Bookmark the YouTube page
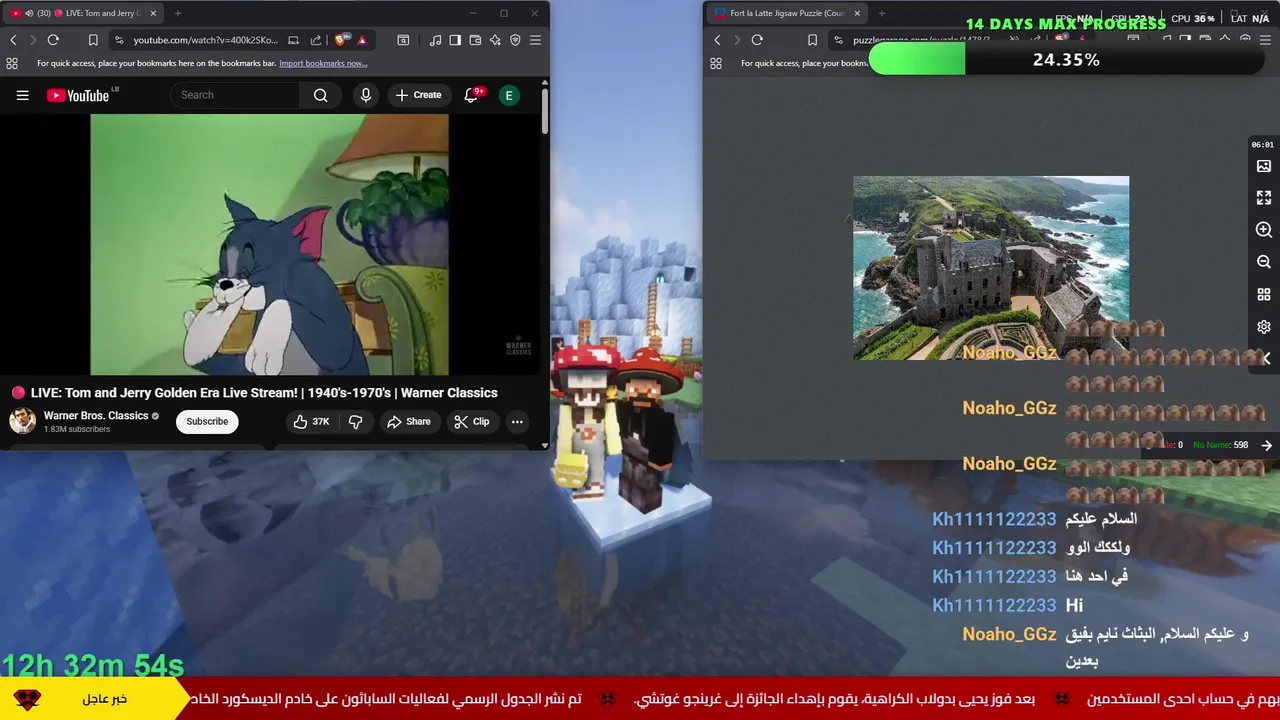 pyautogui.click(x=93, y=40)
